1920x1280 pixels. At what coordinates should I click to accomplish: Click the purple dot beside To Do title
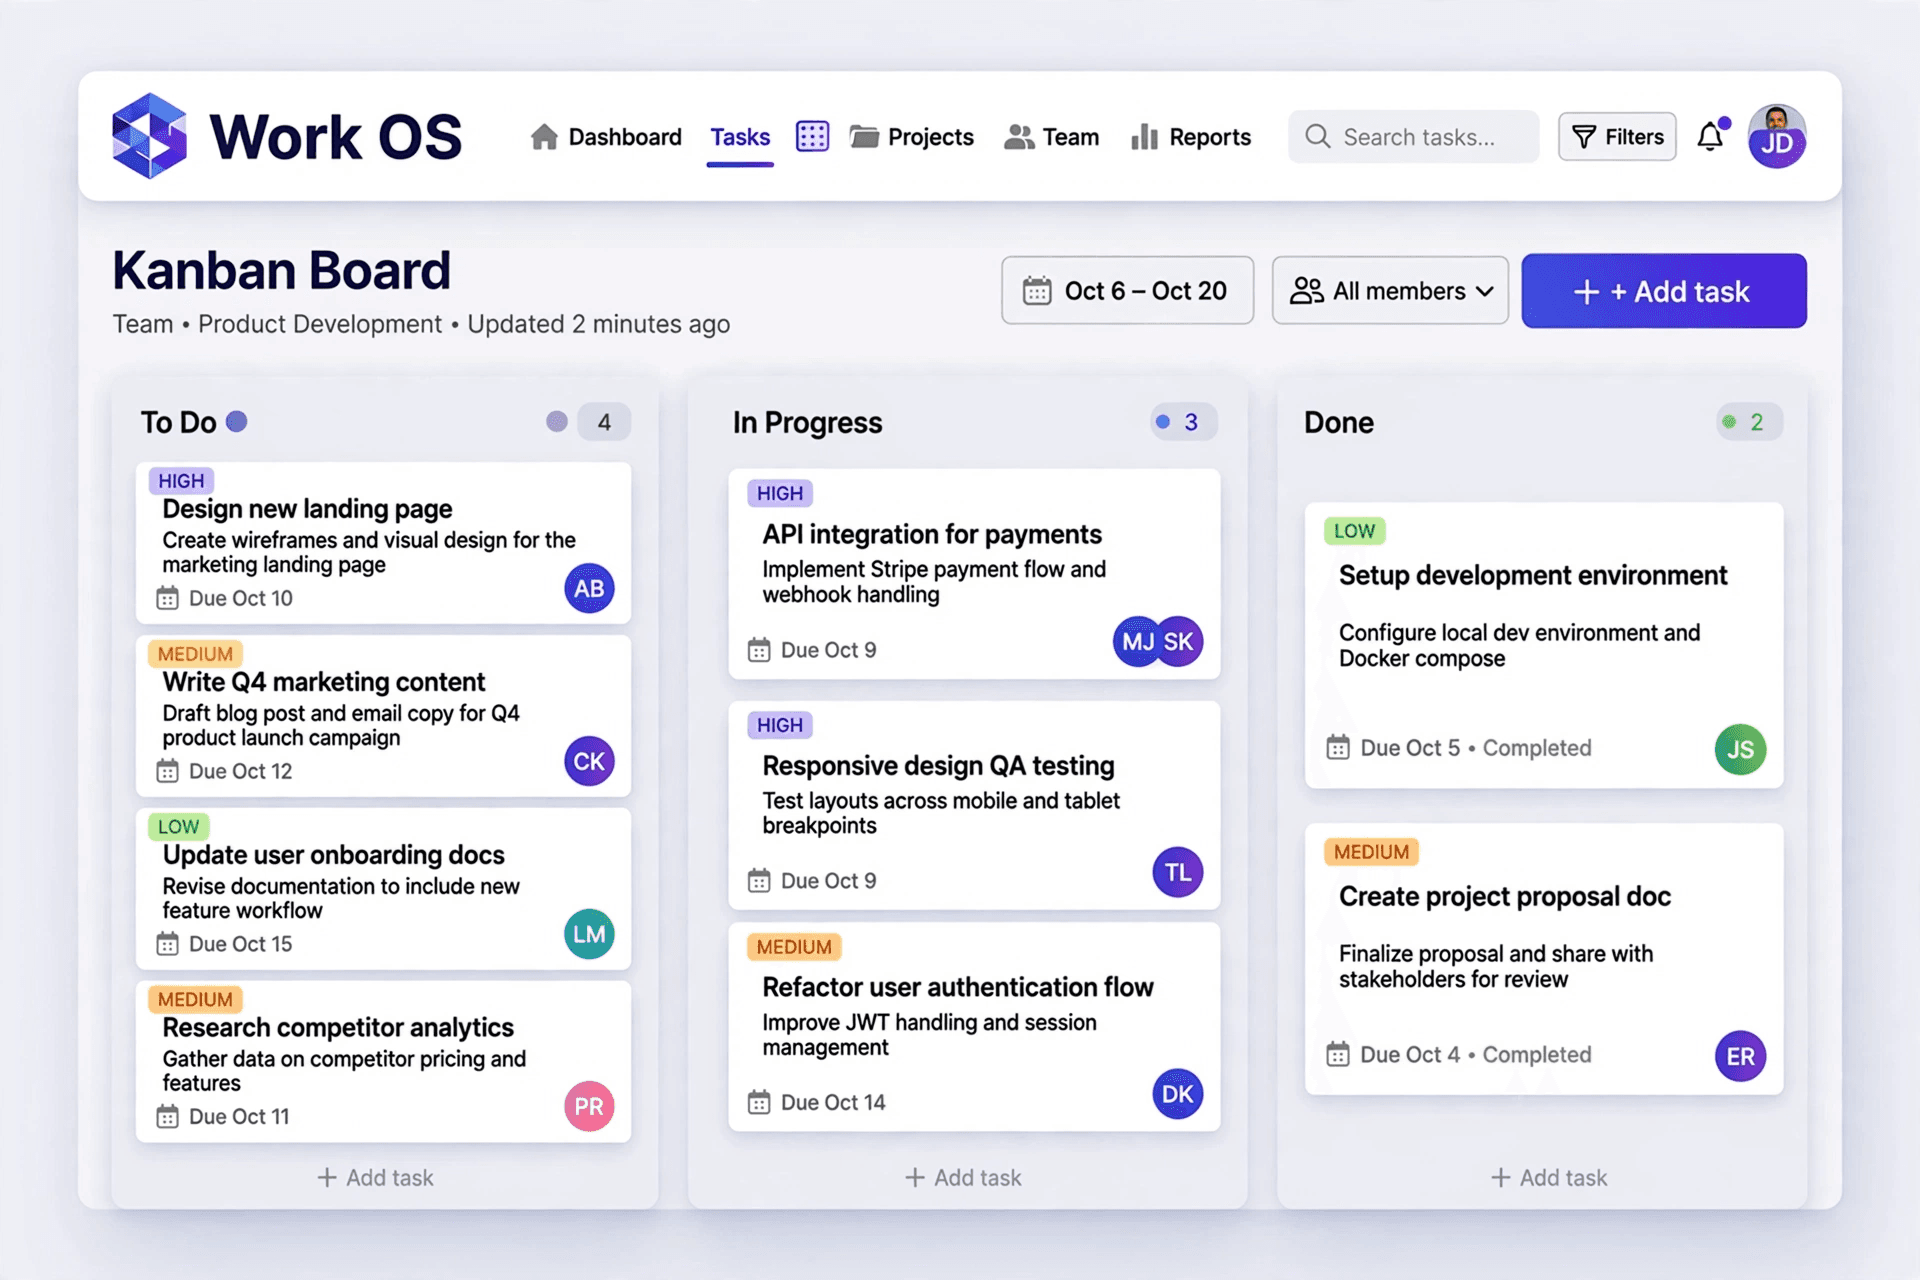point(236,421)
